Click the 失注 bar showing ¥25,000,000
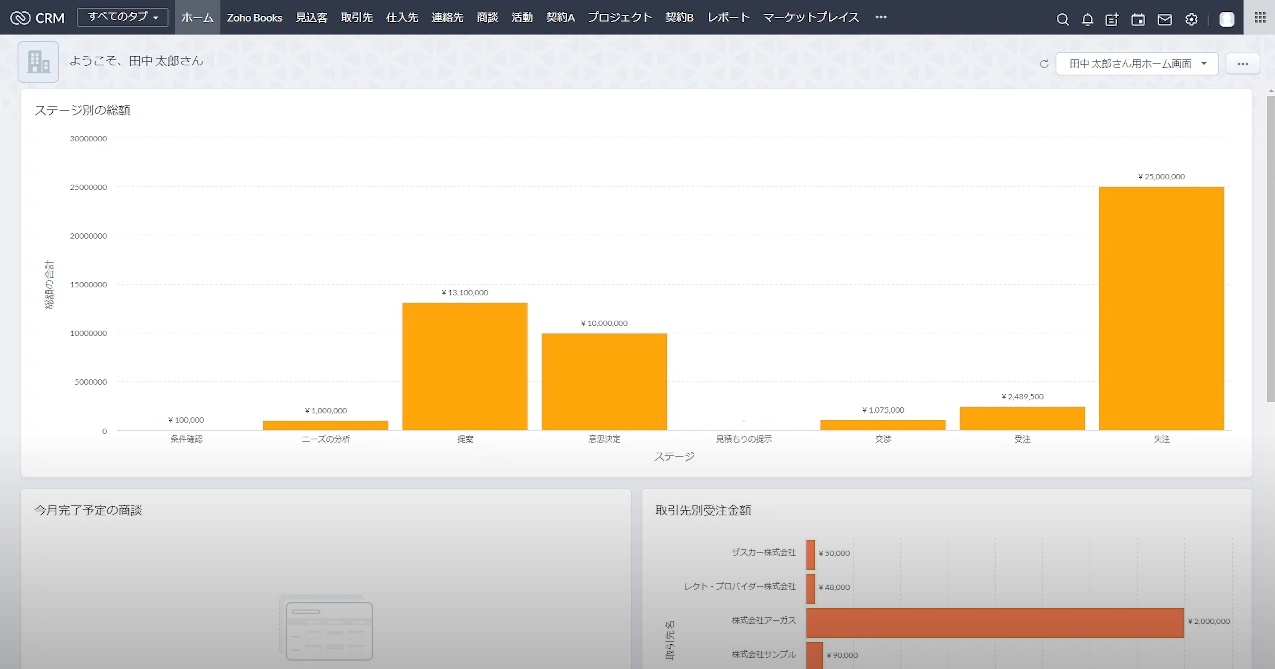The height and width of the screenshot is (669, 1275). (x=1161, y=310)
